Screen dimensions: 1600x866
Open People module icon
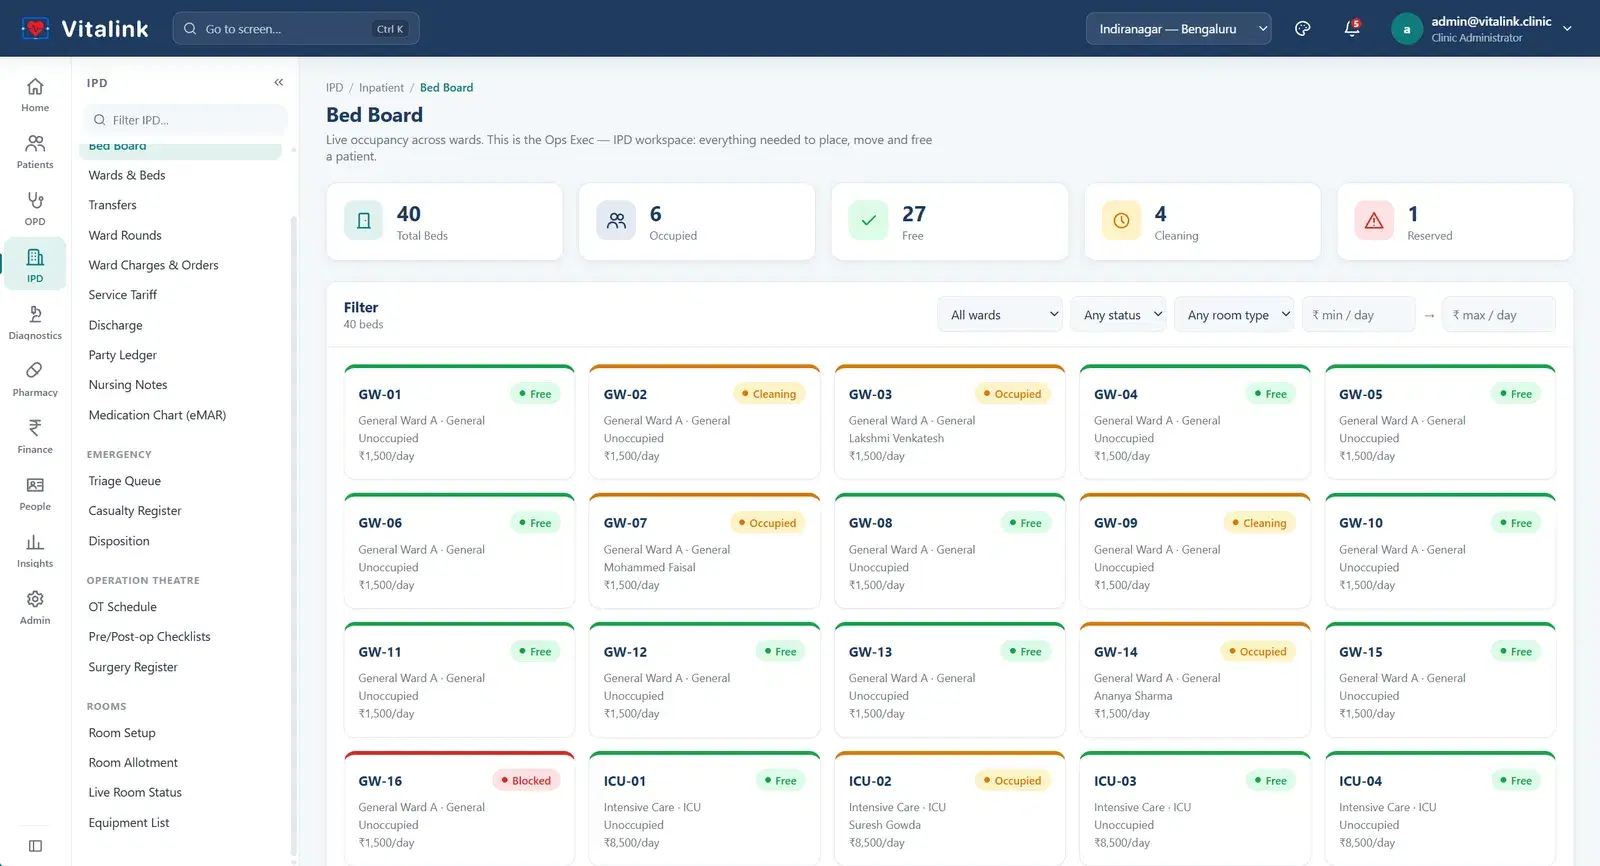click(x=35, y=493)
